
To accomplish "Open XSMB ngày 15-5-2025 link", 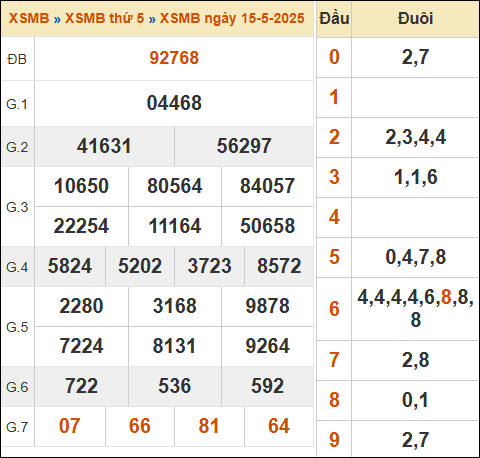I will tap(232, 18).
